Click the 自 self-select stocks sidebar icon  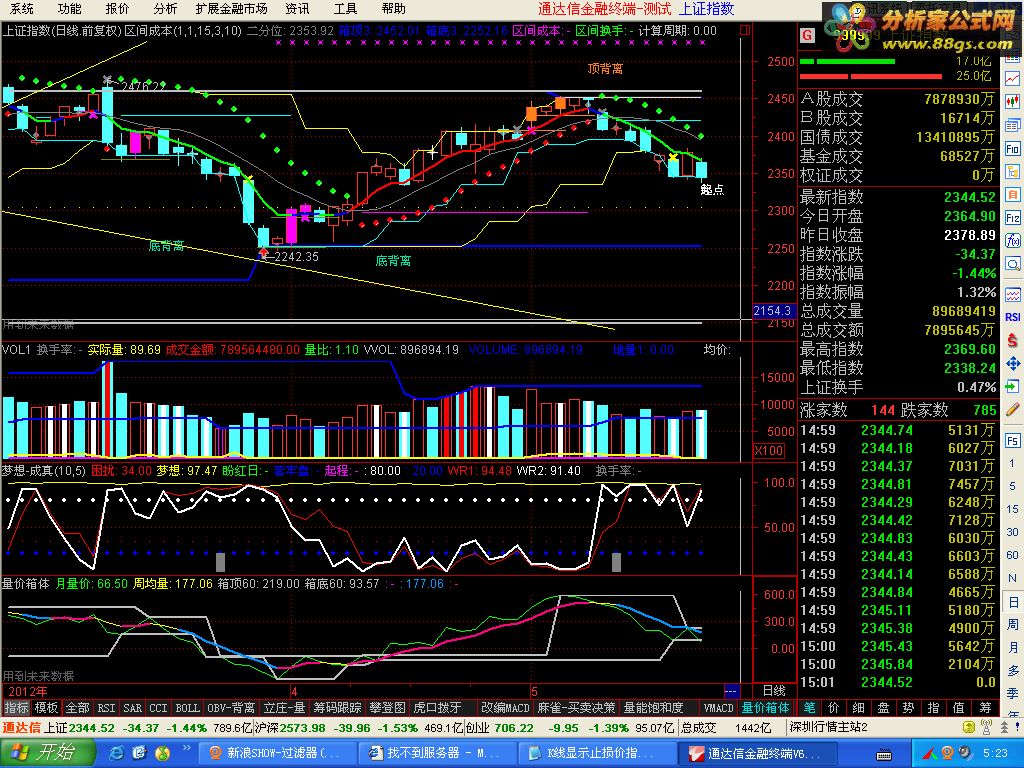(x=1013, y=195)
